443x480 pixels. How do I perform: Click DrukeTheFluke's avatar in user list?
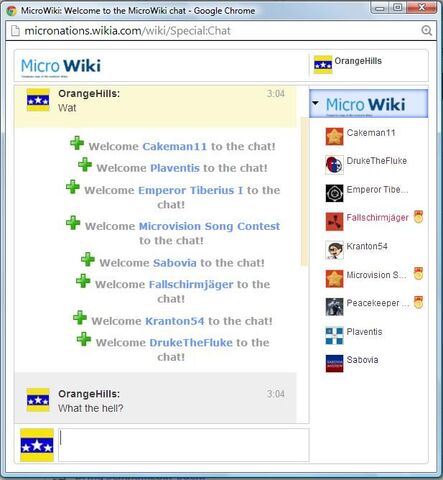point(334,165)
